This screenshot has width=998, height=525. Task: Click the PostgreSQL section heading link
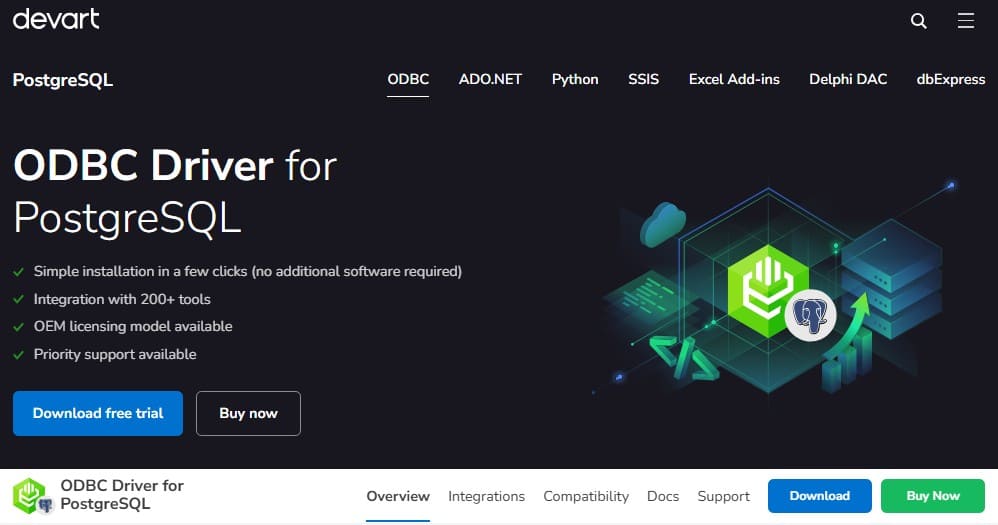tap(63, 80)
